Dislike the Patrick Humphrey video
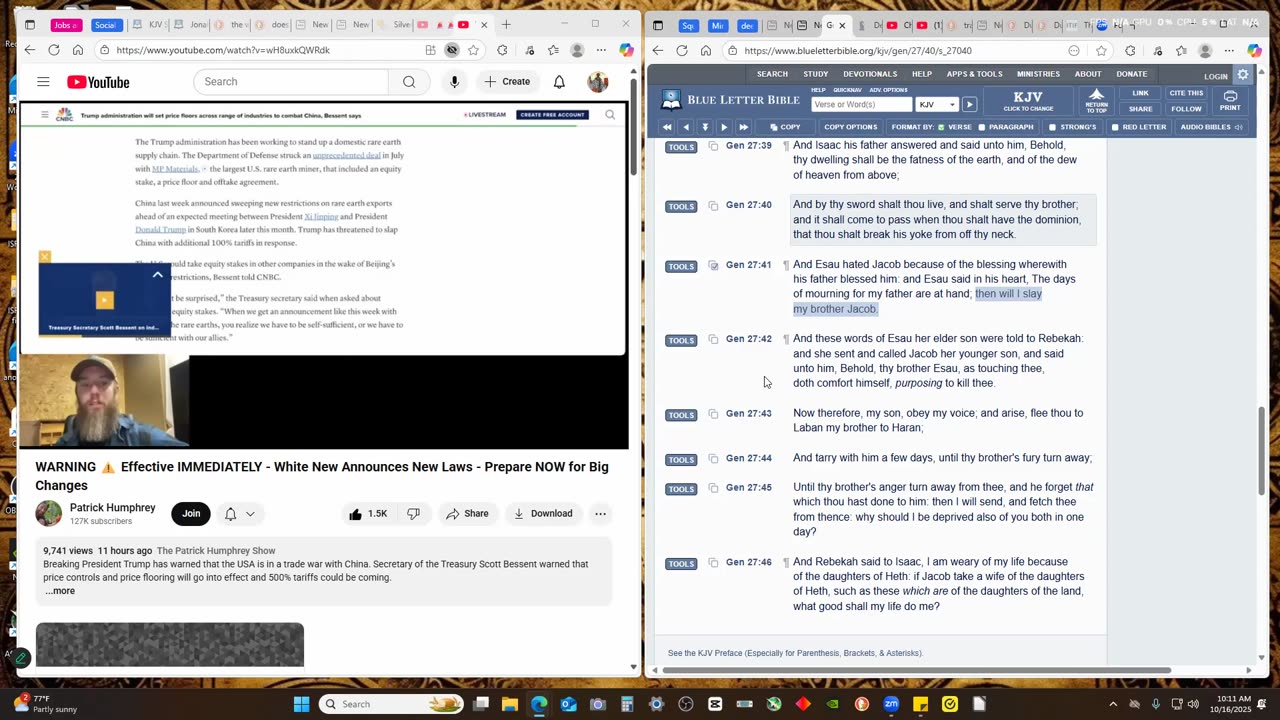The image size is (1280, 720). pyautogui.click(x=413, y=514)
